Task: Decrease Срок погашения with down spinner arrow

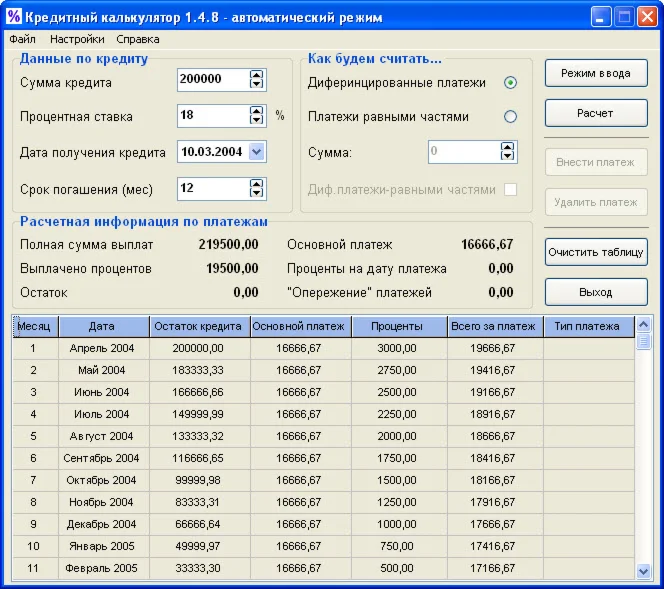Action: coord(257,193)
